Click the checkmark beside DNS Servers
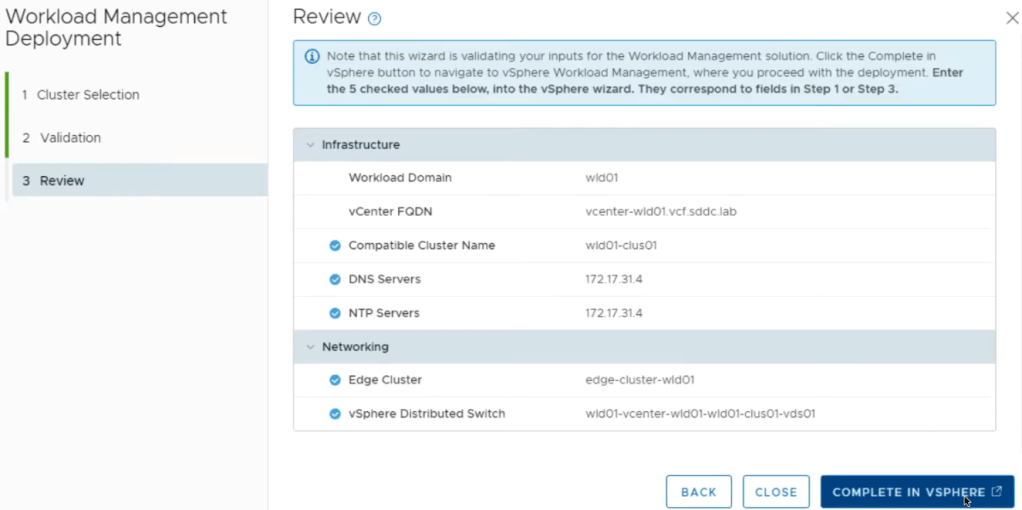The width and height of the screenshot is (1022, 510). click(335, 280)
